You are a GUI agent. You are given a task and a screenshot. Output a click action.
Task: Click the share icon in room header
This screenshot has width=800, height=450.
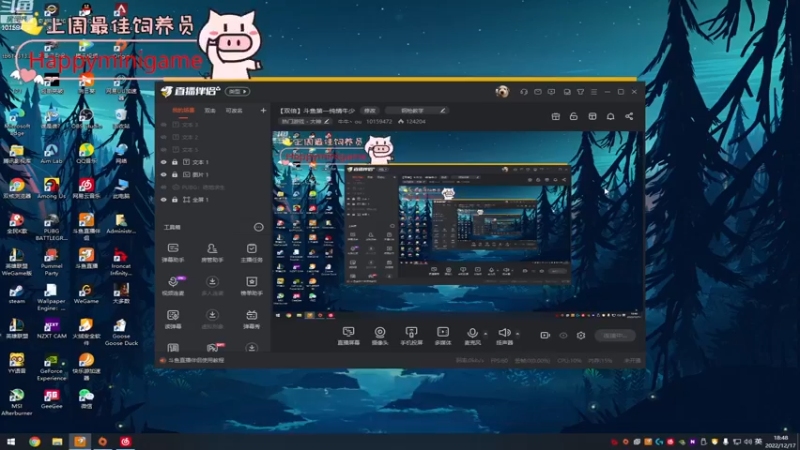[x=629, y=116]
